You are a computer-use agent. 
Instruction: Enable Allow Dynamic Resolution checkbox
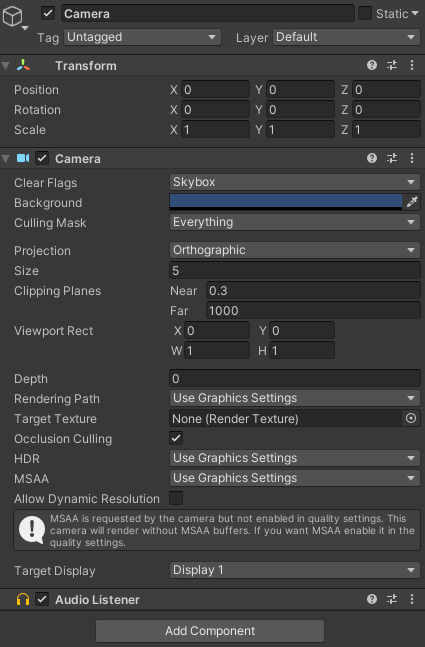(176, 498)
